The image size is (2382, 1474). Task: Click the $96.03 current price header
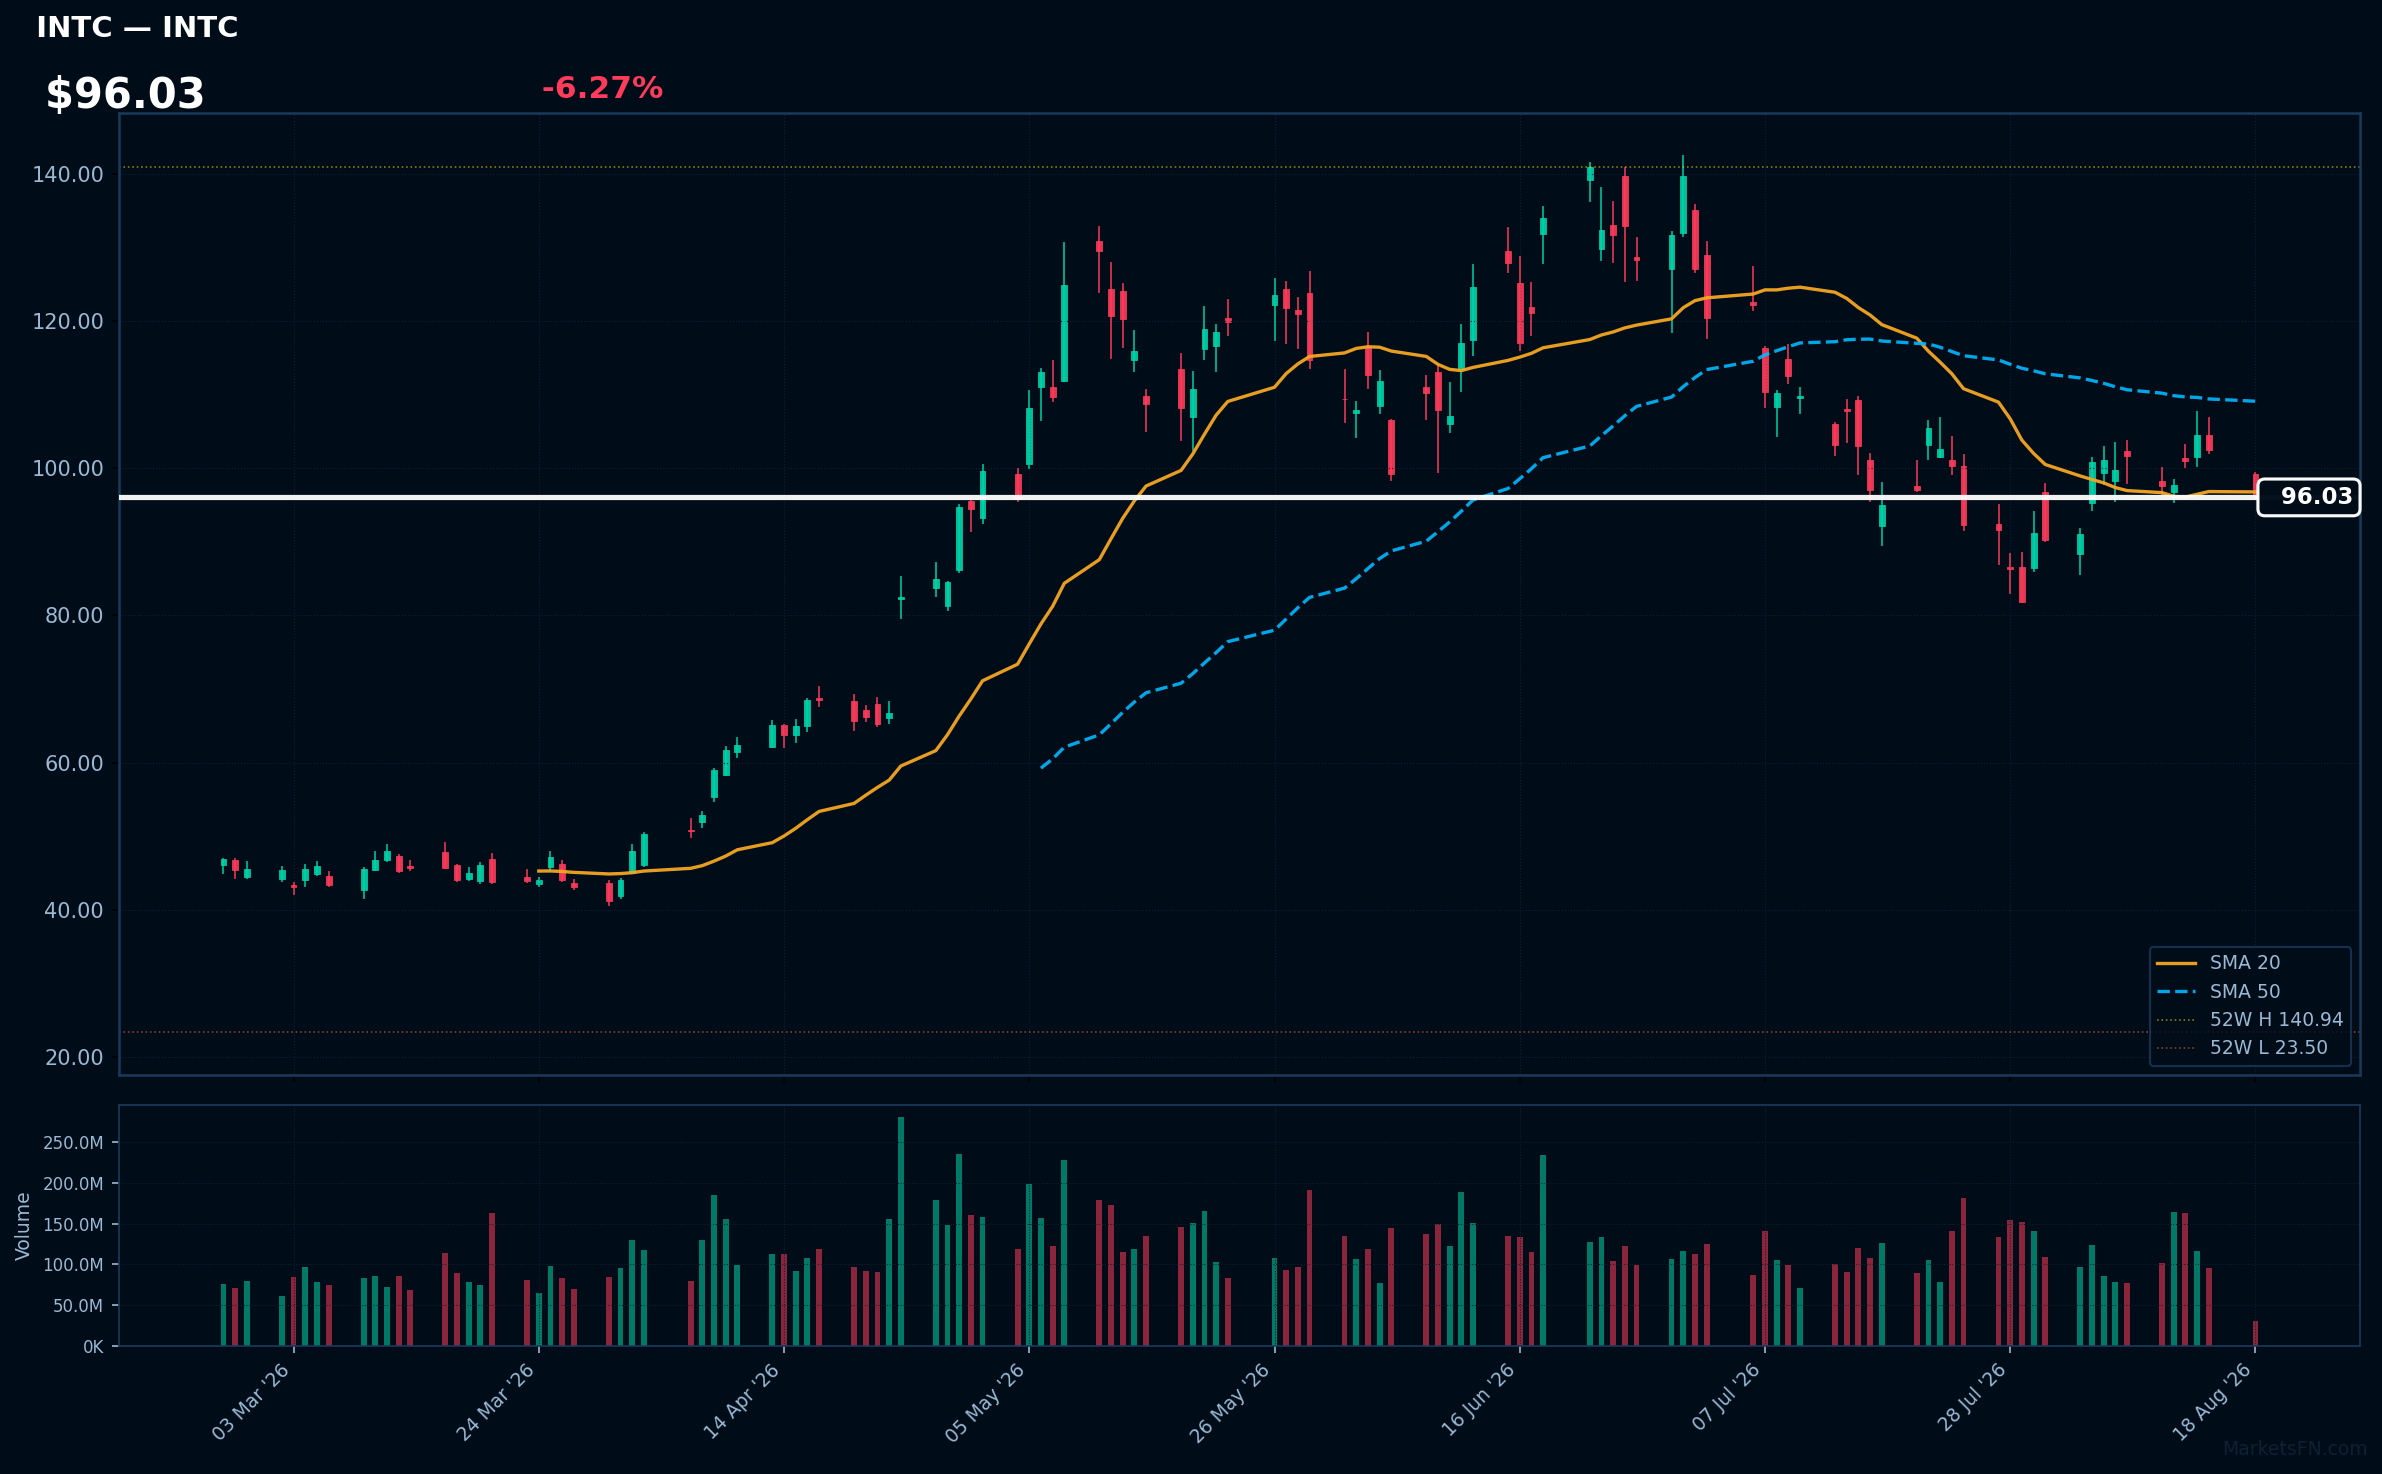point(125,94)
